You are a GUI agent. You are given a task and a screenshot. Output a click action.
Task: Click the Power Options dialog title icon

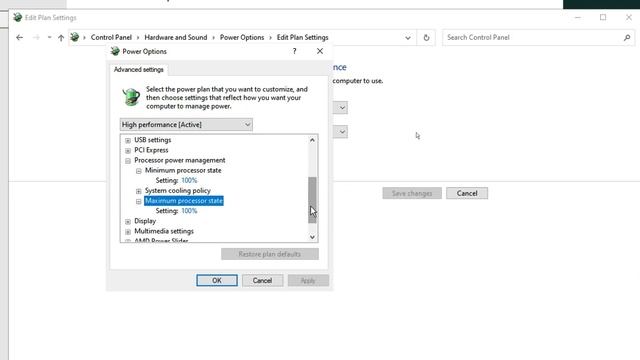coord(115,51)
